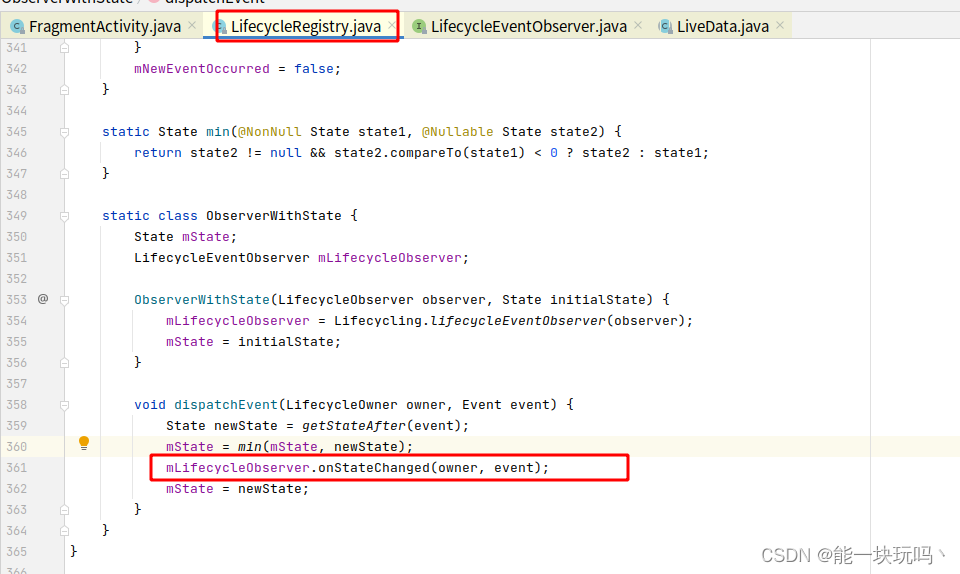
Task: Click the LiveData.java class file icon
Action: coord(666,26)
